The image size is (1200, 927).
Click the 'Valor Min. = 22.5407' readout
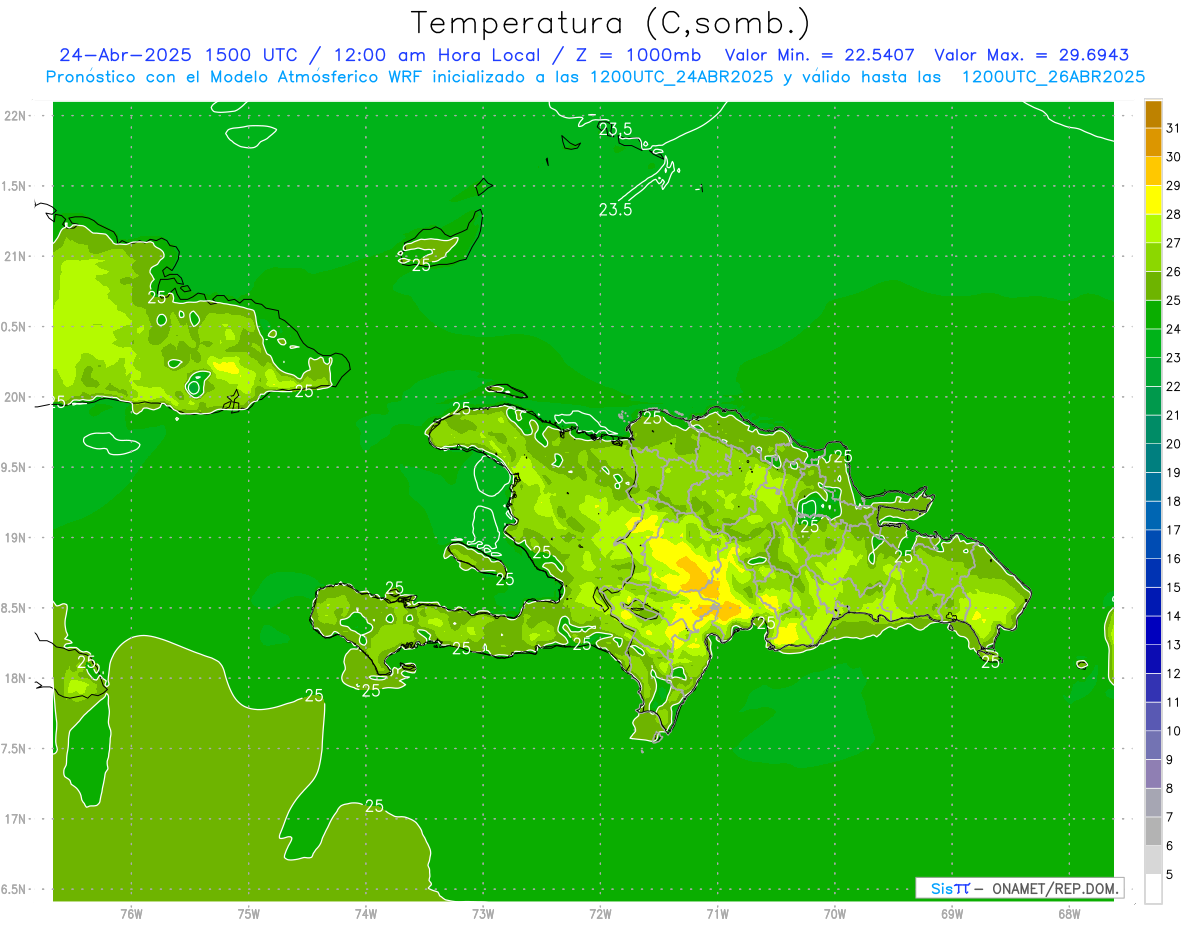(x=820, y=55)
